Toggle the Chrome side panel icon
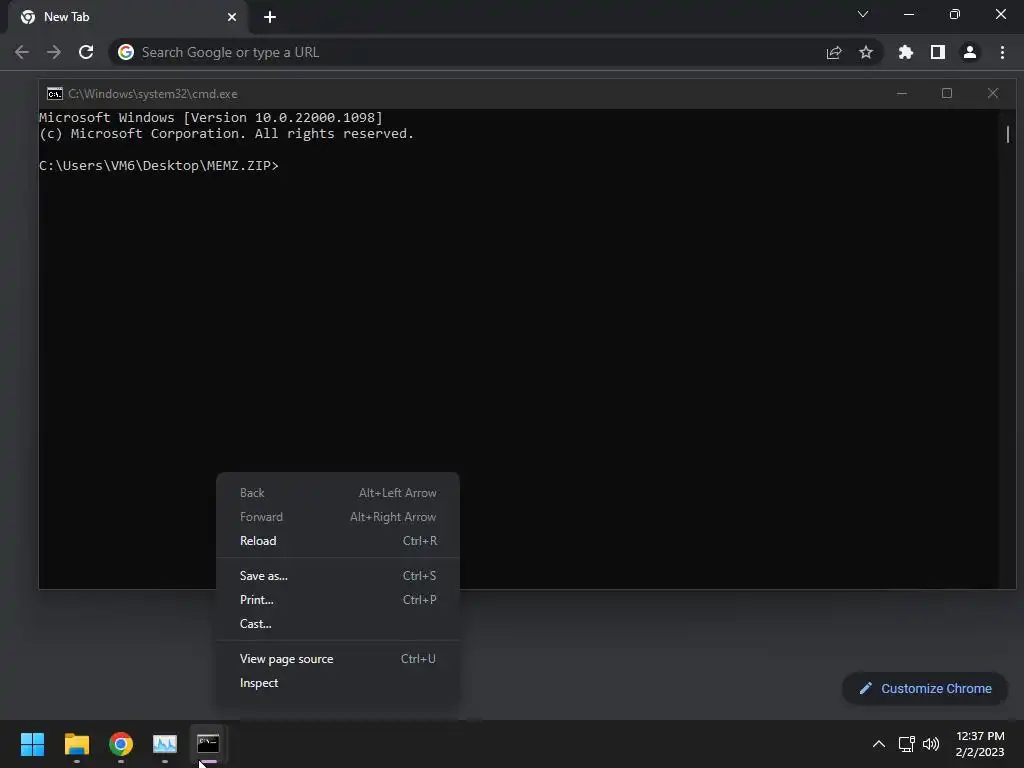1024x768 pixels. point(938,52)
